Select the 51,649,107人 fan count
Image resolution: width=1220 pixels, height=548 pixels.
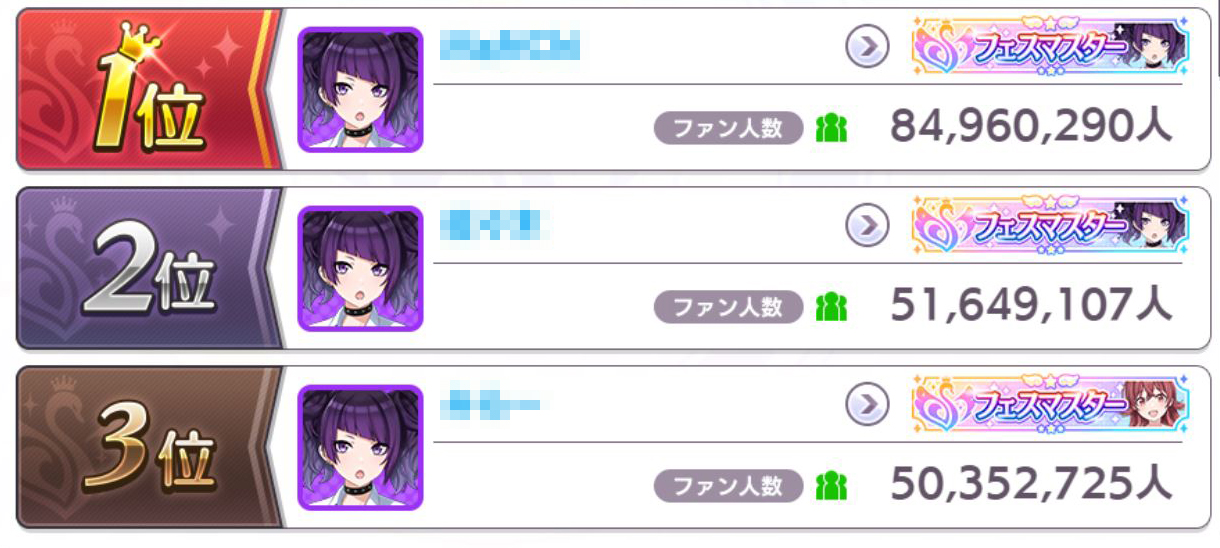[x=1030, y=307]
